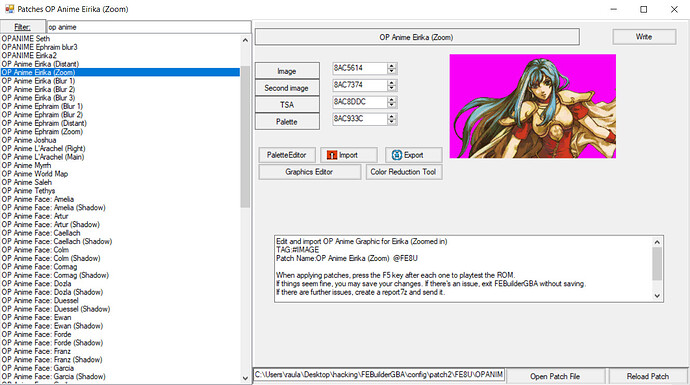Screen dimensions: 690x385
Task: Select OP Anime Face: Artur (Shadow)
Action: tap(120, 224)
